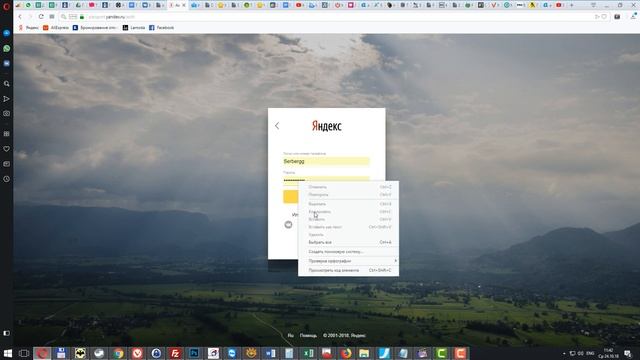Viewport: 640px width, 360px height.
Task: Expand the Проверка орфографии submenu
Action: tap(349, 261)
